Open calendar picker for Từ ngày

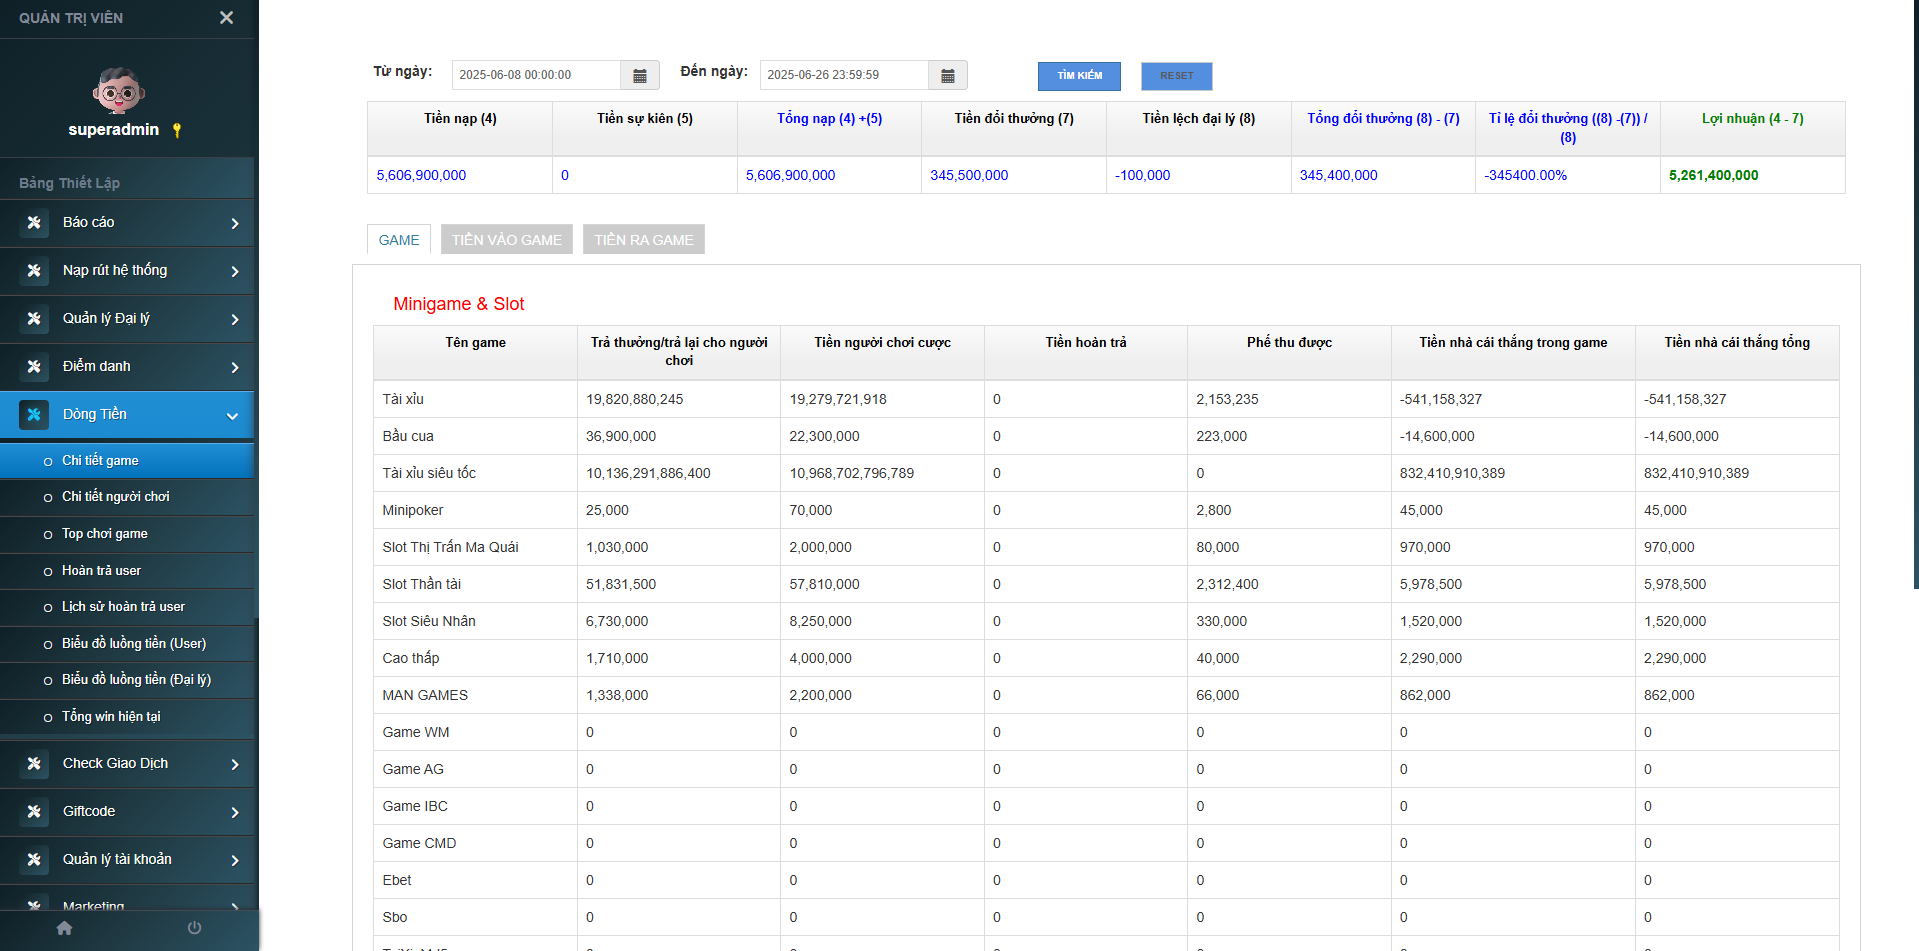[640, 76]
